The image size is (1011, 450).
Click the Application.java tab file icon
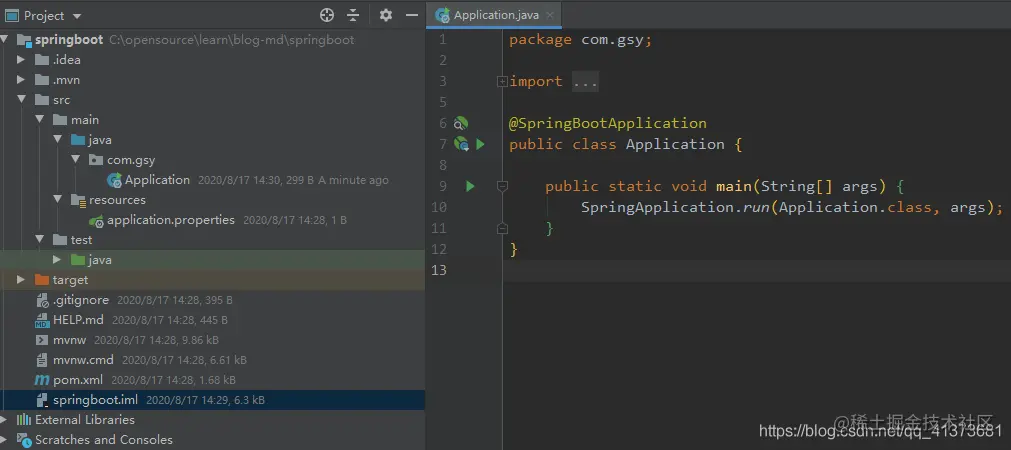click(x=442, y=15)
